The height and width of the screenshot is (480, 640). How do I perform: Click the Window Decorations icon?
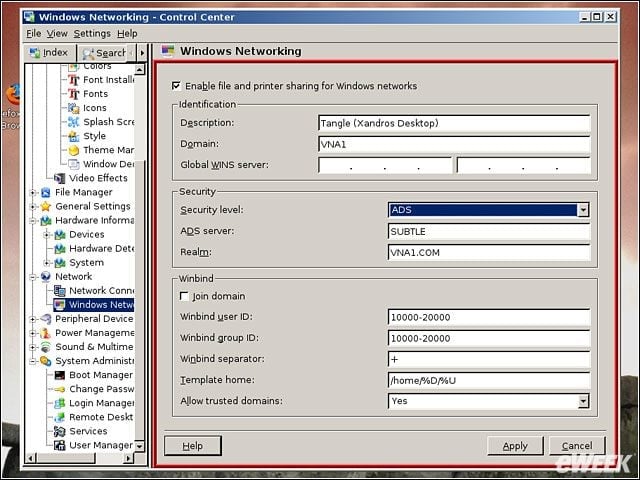[x=73, y=164]
